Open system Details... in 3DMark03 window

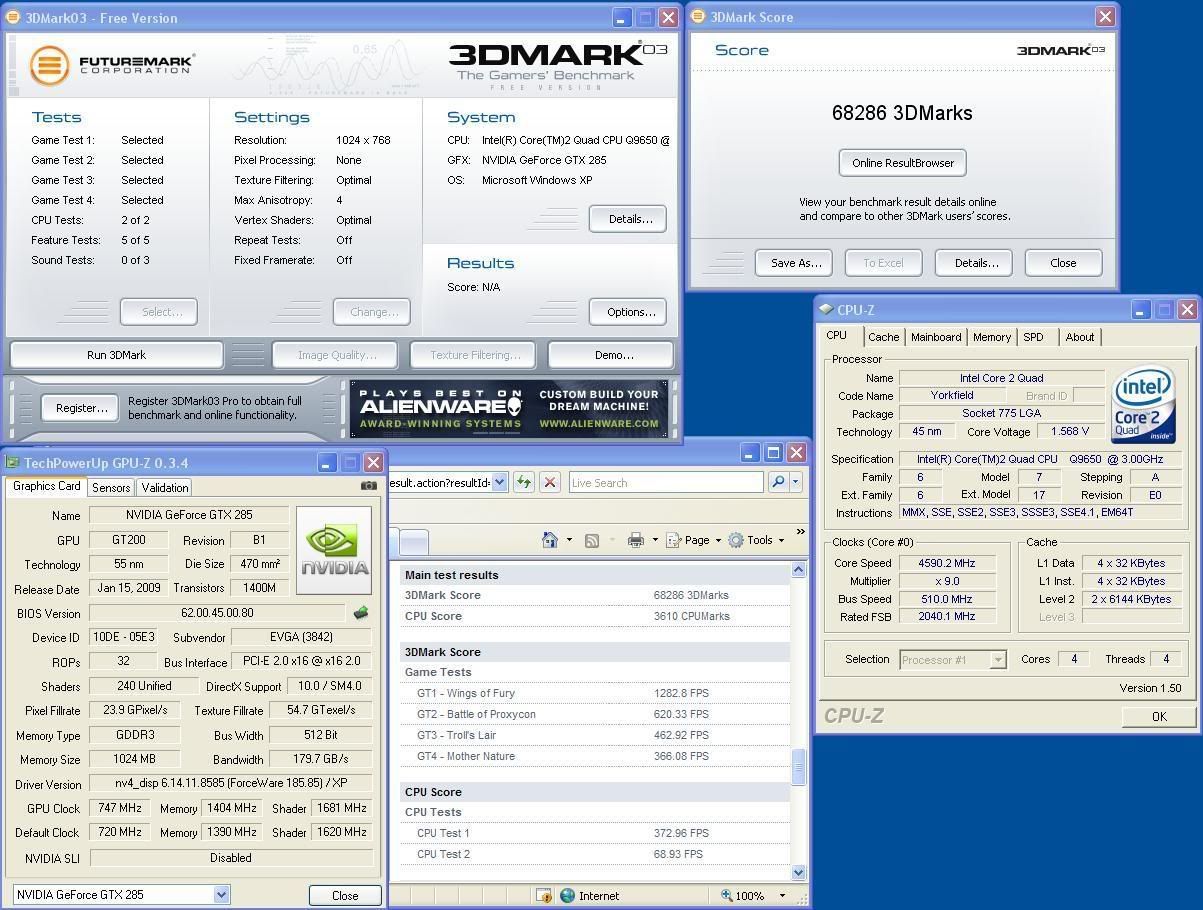coord(628,219)
